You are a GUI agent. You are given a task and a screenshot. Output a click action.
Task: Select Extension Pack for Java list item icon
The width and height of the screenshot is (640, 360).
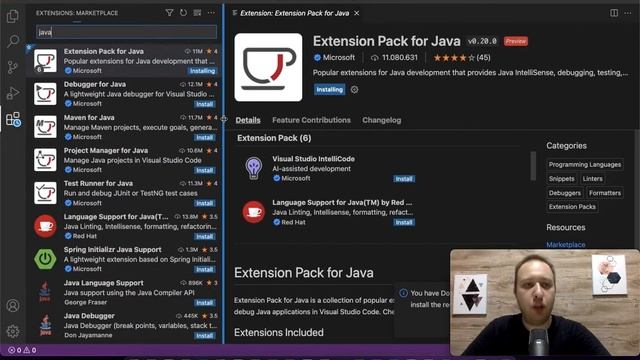(45, 61)
